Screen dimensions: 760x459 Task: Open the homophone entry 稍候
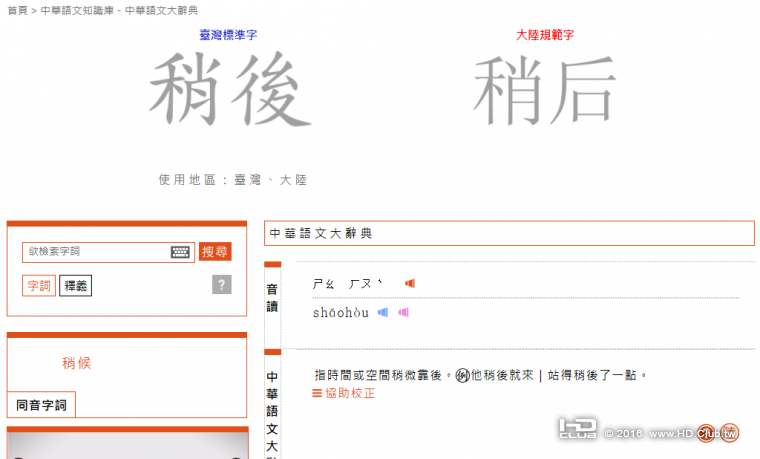pyautogui.click(x=77, y=363)
